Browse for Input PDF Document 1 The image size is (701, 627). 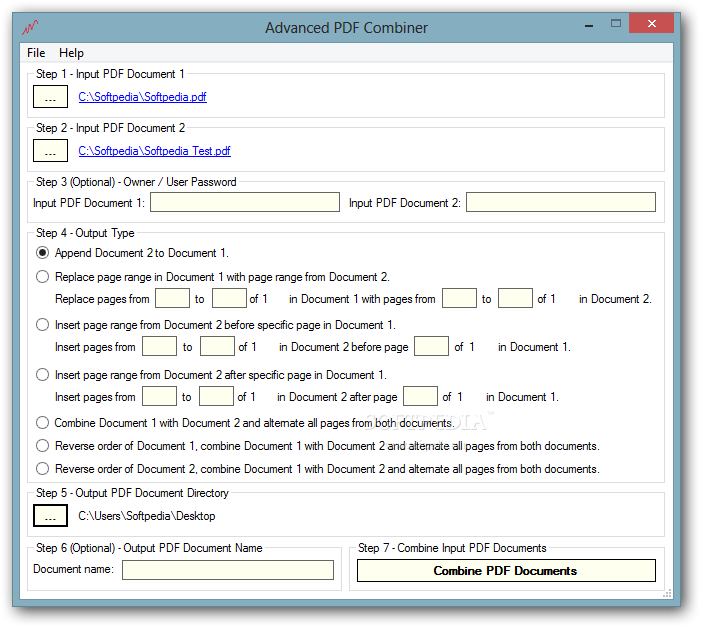point(51,97)
